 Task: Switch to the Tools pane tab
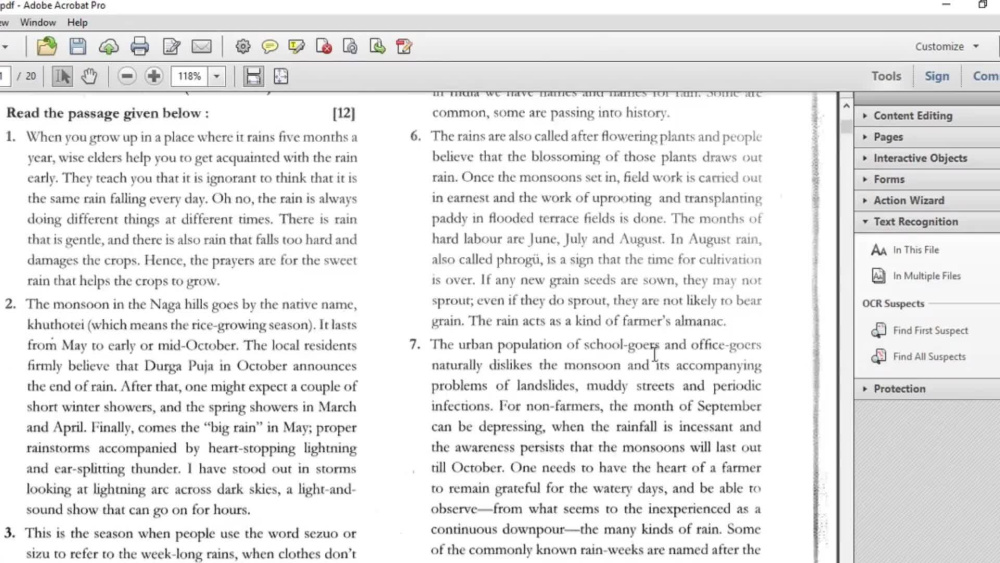tap(886, 76)
